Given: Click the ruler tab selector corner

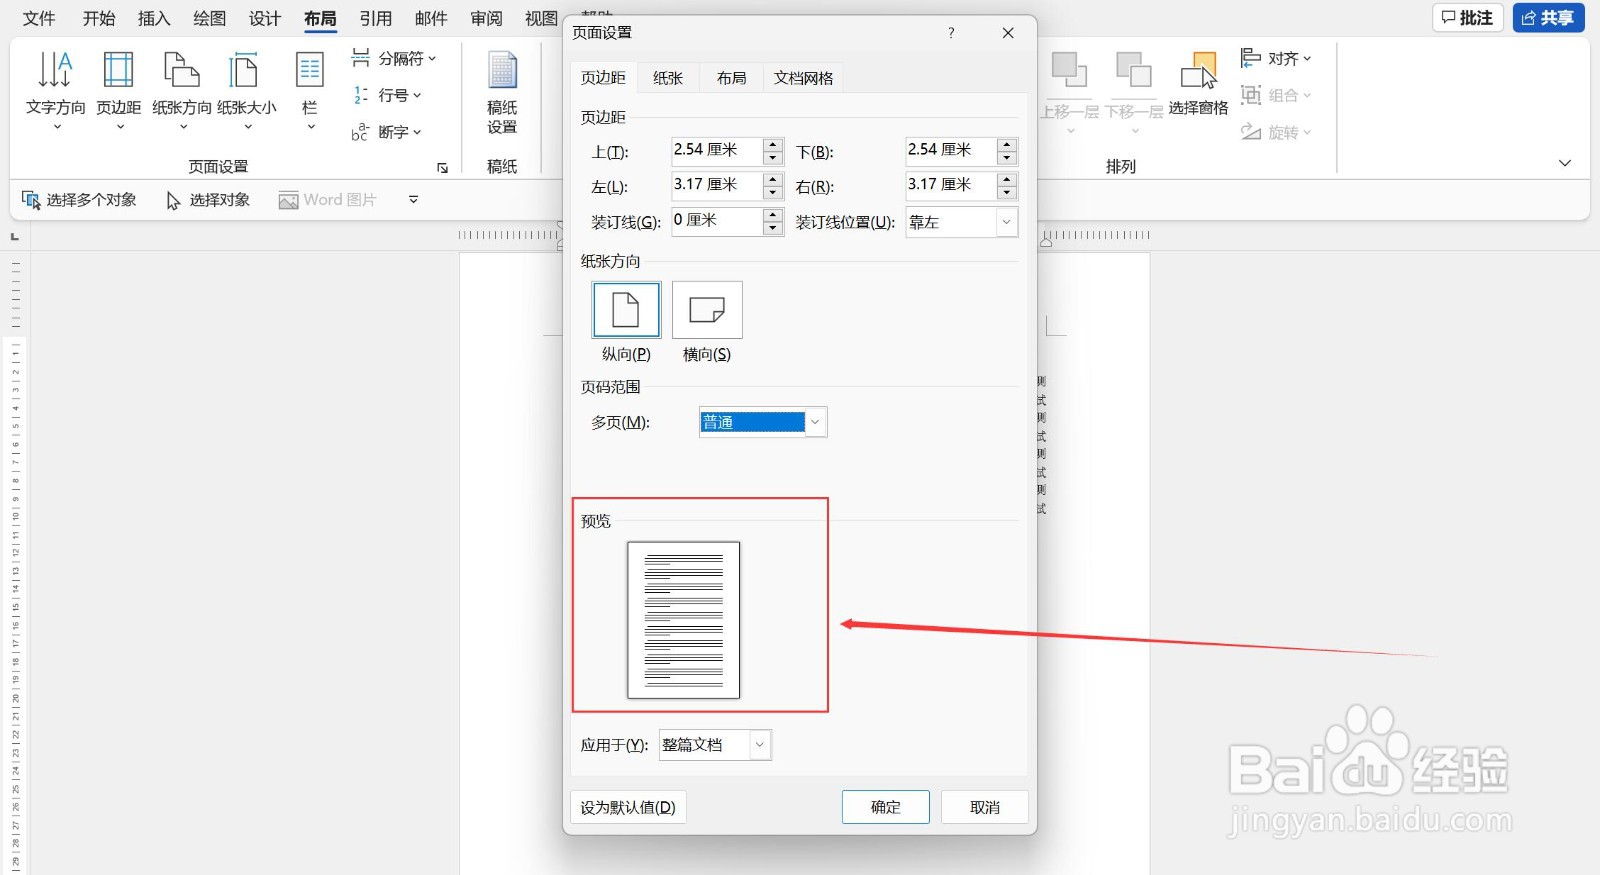Looking at the screenshot, I should click(x=14, y=237).
